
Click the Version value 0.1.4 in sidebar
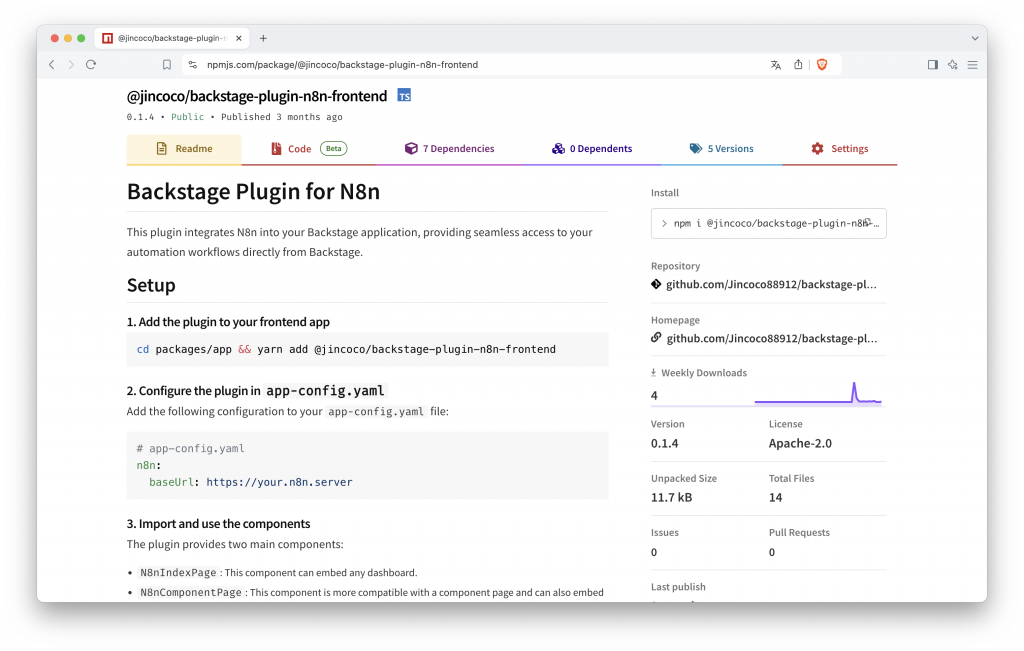(664, 443)
